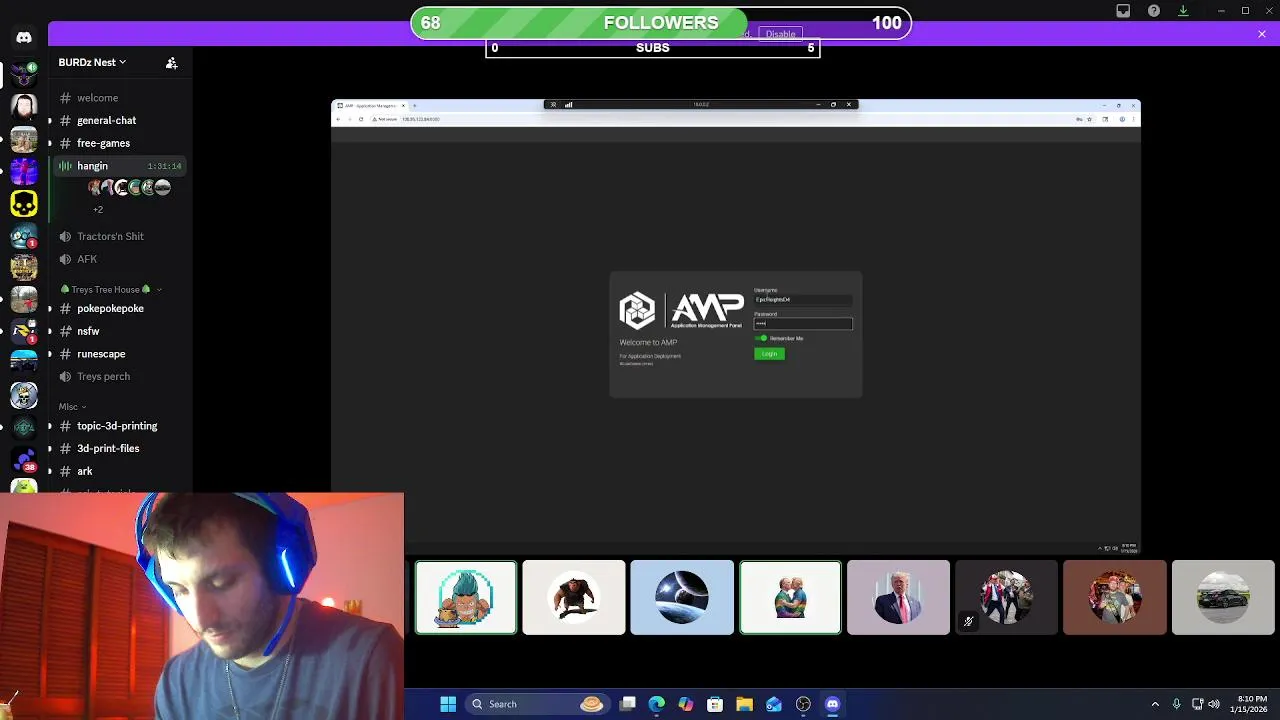
Task: Open Microsoft Store from the taskbar
Action: pos(715,704)
